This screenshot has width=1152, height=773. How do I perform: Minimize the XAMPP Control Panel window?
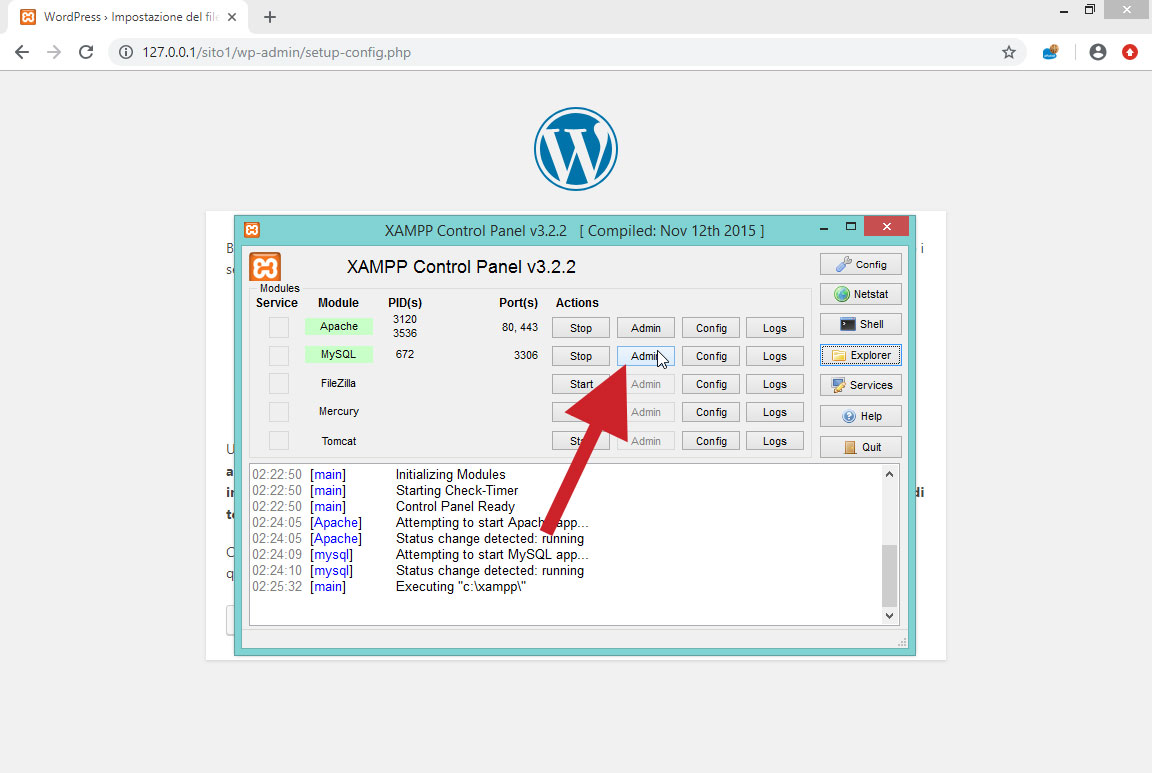tap(824, 227)
